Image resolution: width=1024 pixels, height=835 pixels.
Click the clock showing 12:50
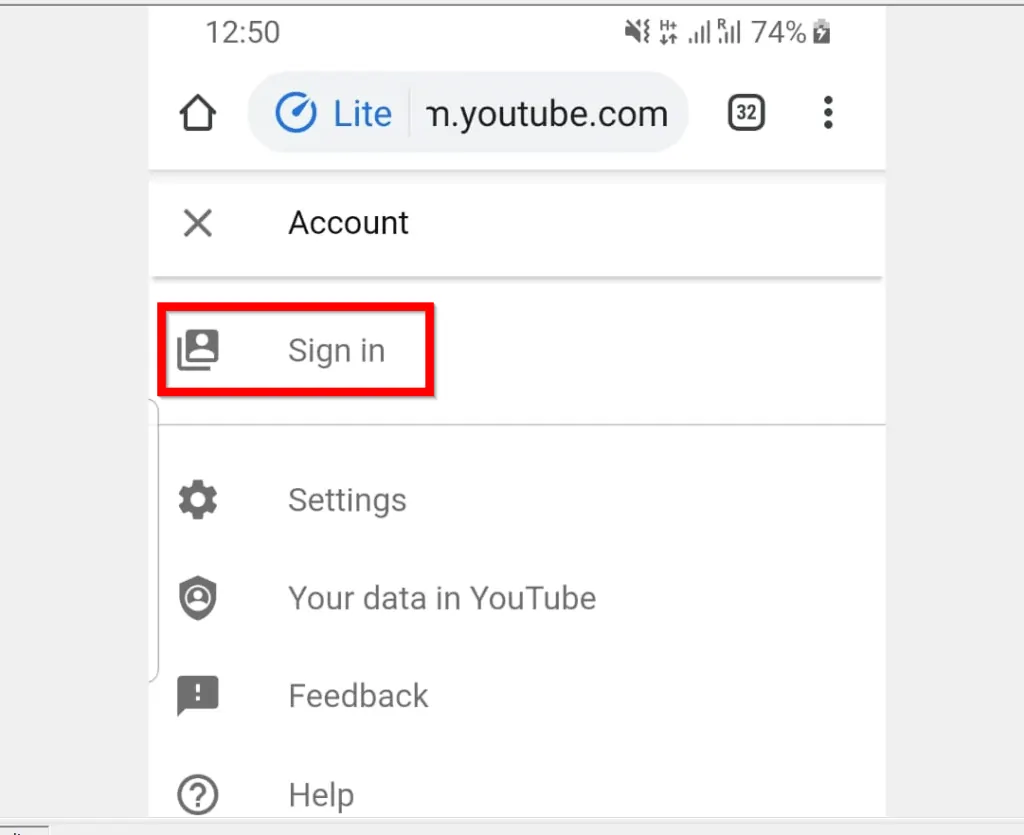[x=242, y=32]
